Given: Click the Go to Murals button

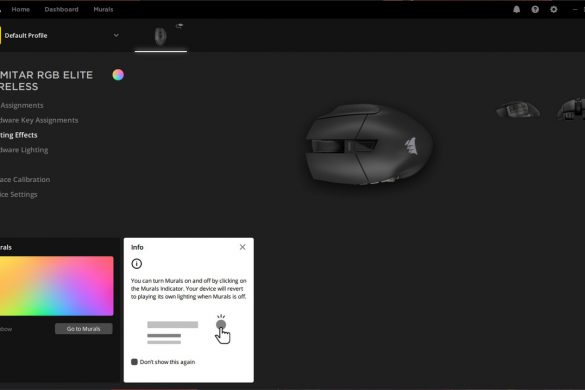Looking at the screenshot, I should pyautogui.click(x=84, y=329).
